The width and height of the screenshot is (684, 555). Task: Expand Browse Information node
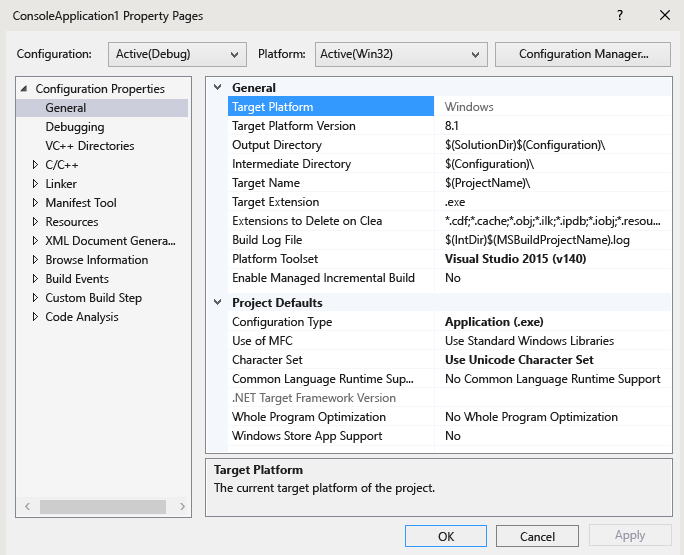35,260
